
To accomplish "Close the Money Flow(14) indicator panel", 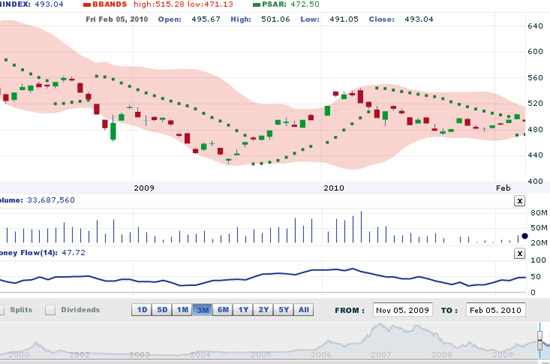I will pyautogui.click(x=519, y=254).
